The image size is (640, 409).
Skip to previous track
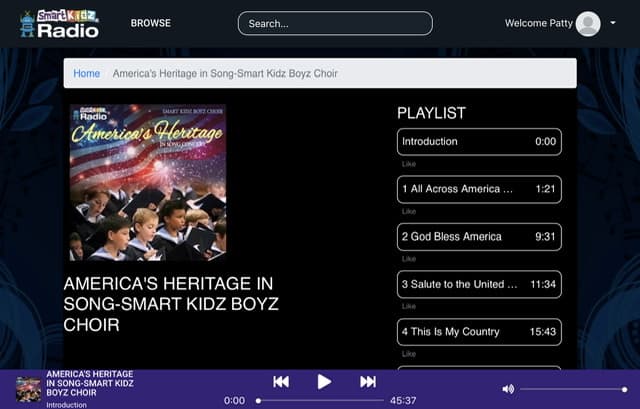(281, 382)
